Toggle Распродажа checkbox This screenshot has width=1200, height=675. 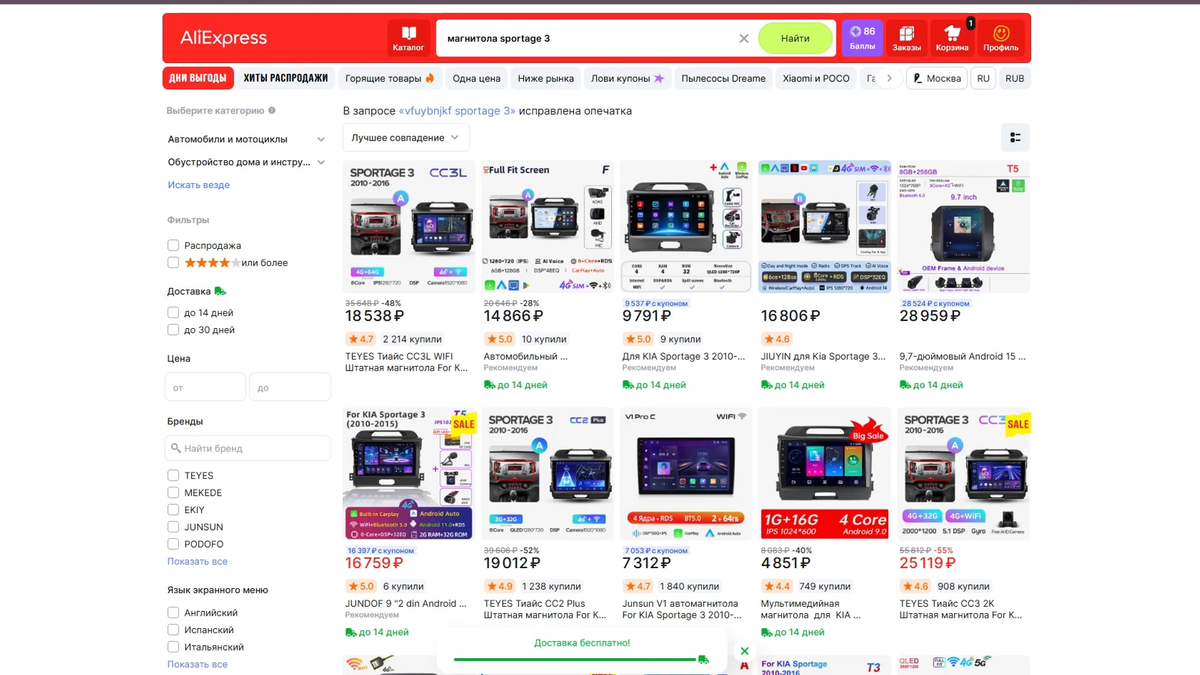tap(173, 245)
